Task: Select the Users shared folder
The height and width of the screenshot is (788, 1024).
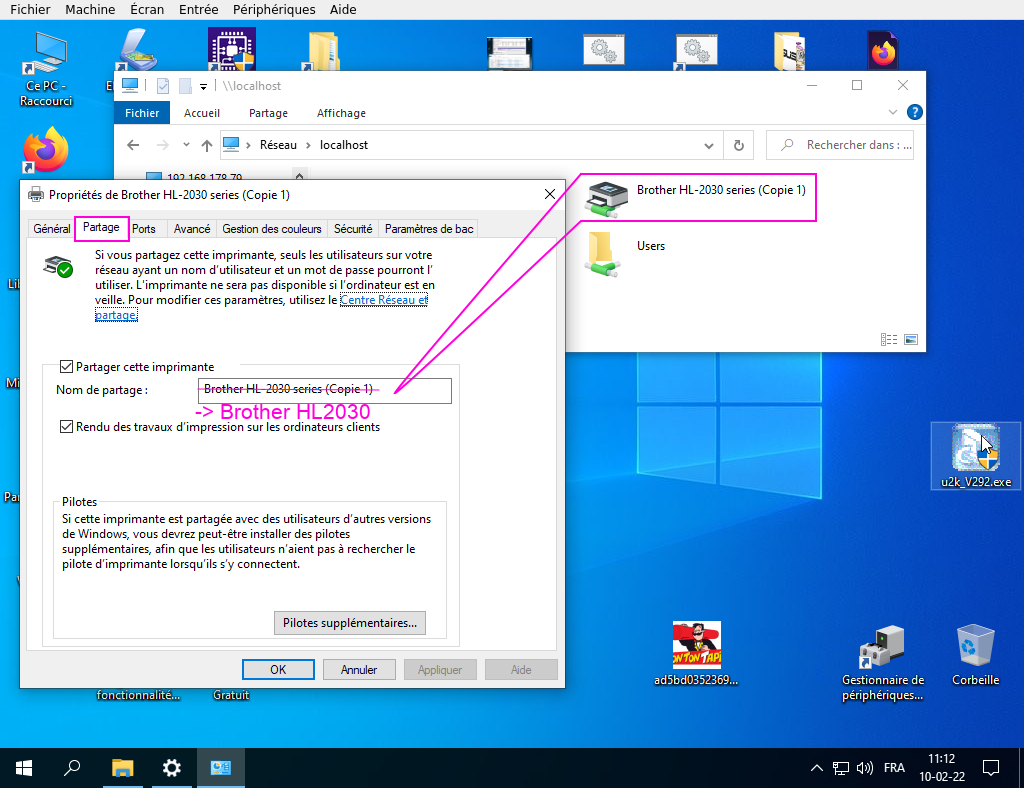Action: tap(625, 253)
